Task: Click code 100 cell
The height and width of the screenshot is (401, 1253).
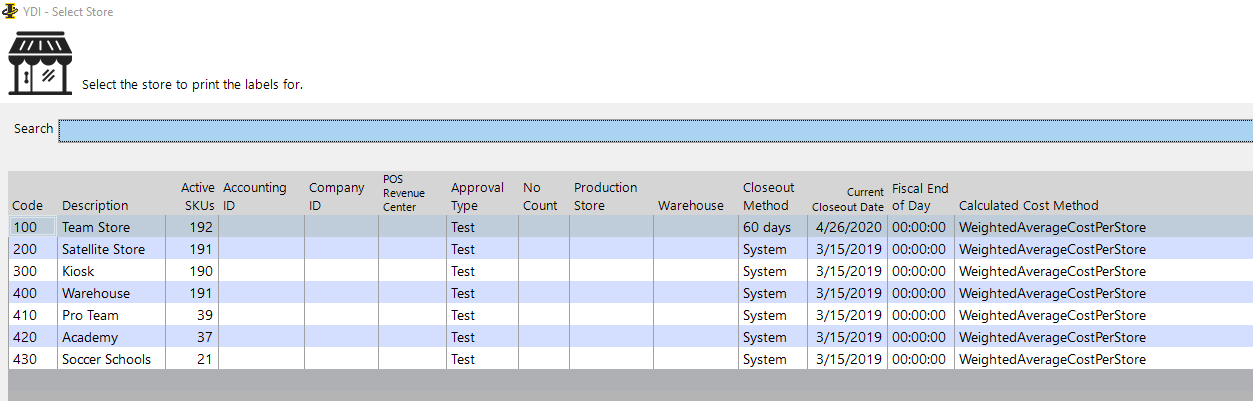Action: [x=33, y=227]
